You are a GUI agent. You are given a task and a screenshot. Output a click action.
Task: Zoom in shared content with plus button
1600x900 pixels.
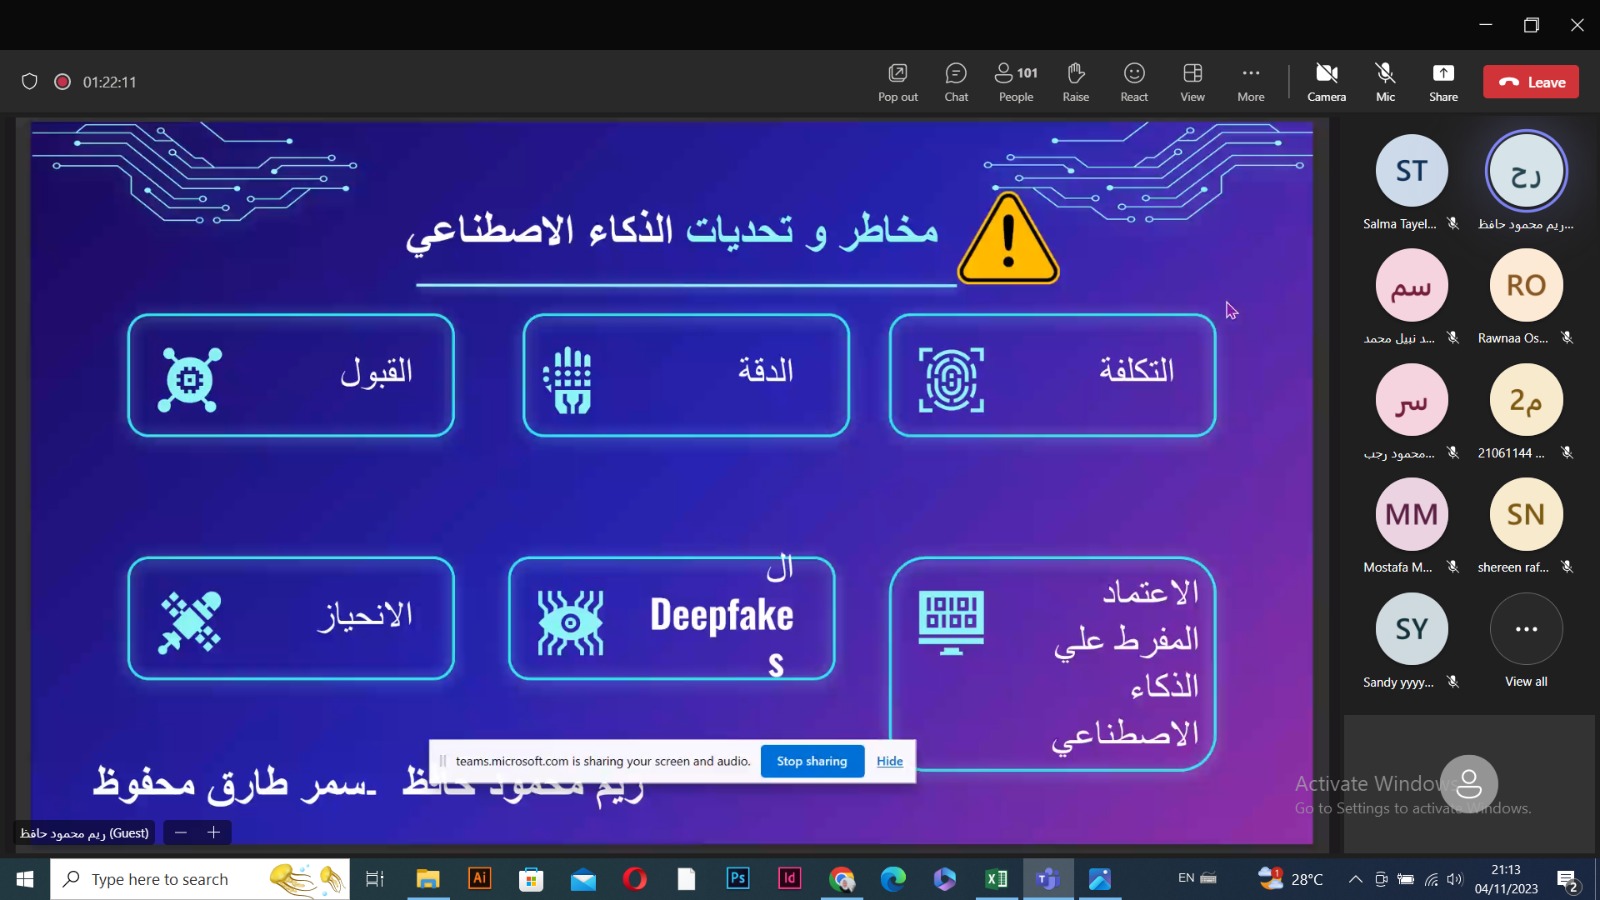[x=213, y=832]
